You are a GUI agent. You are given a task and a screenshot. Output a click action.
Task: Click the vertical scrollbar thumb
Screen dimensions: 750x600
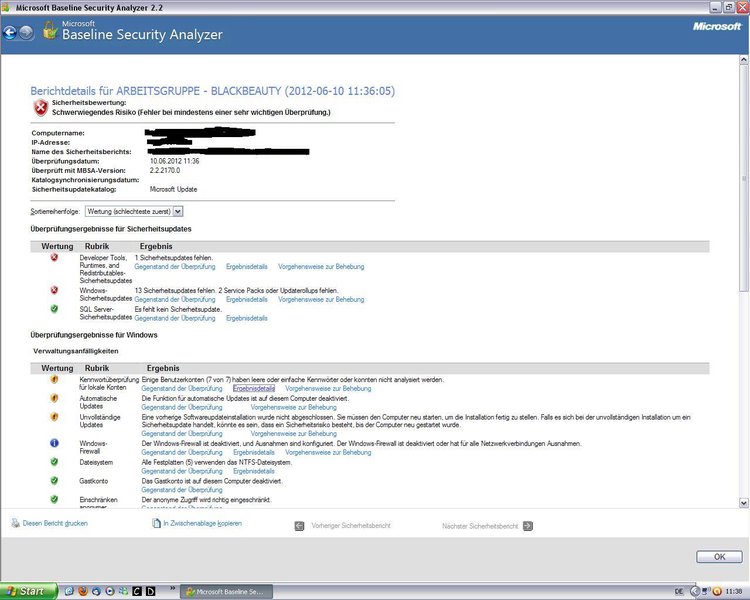tap(744, 178)
